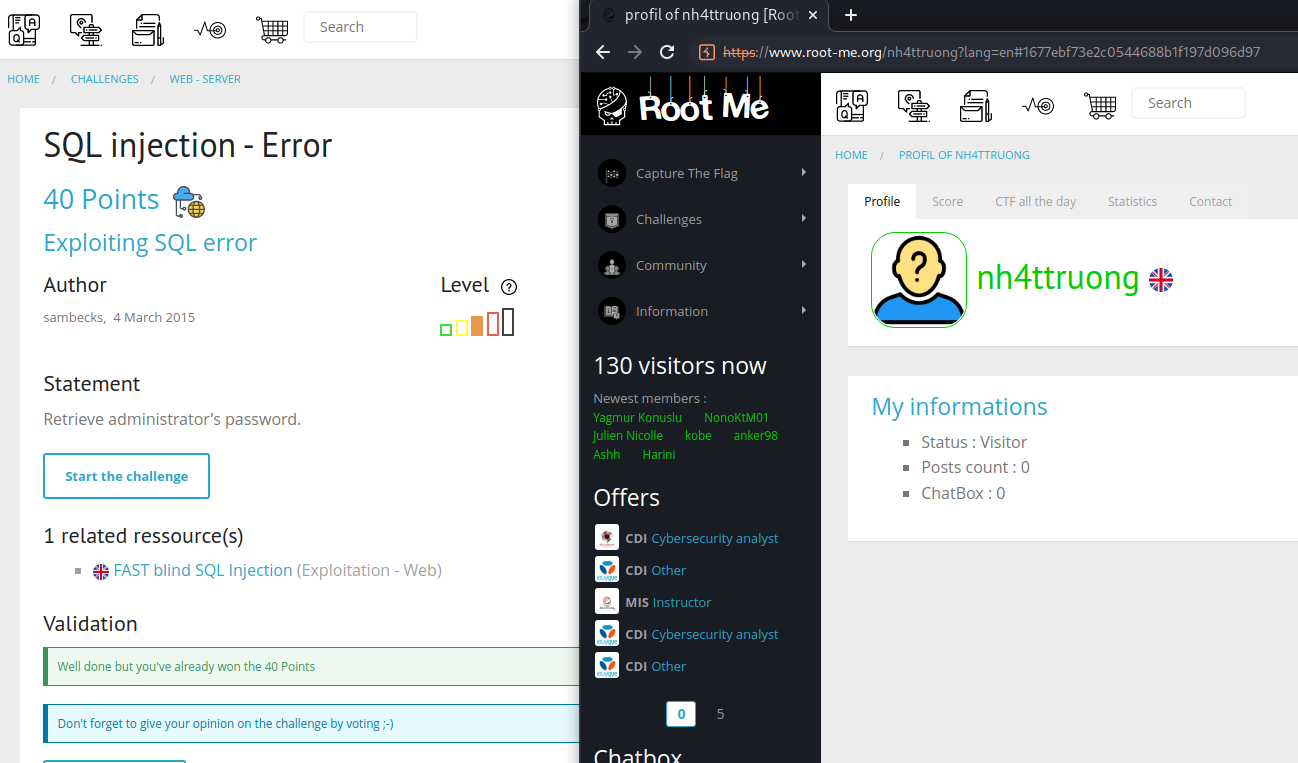Open newest member anker98 profile
This screenshot has height=763, width=1298.
point(756,435)
